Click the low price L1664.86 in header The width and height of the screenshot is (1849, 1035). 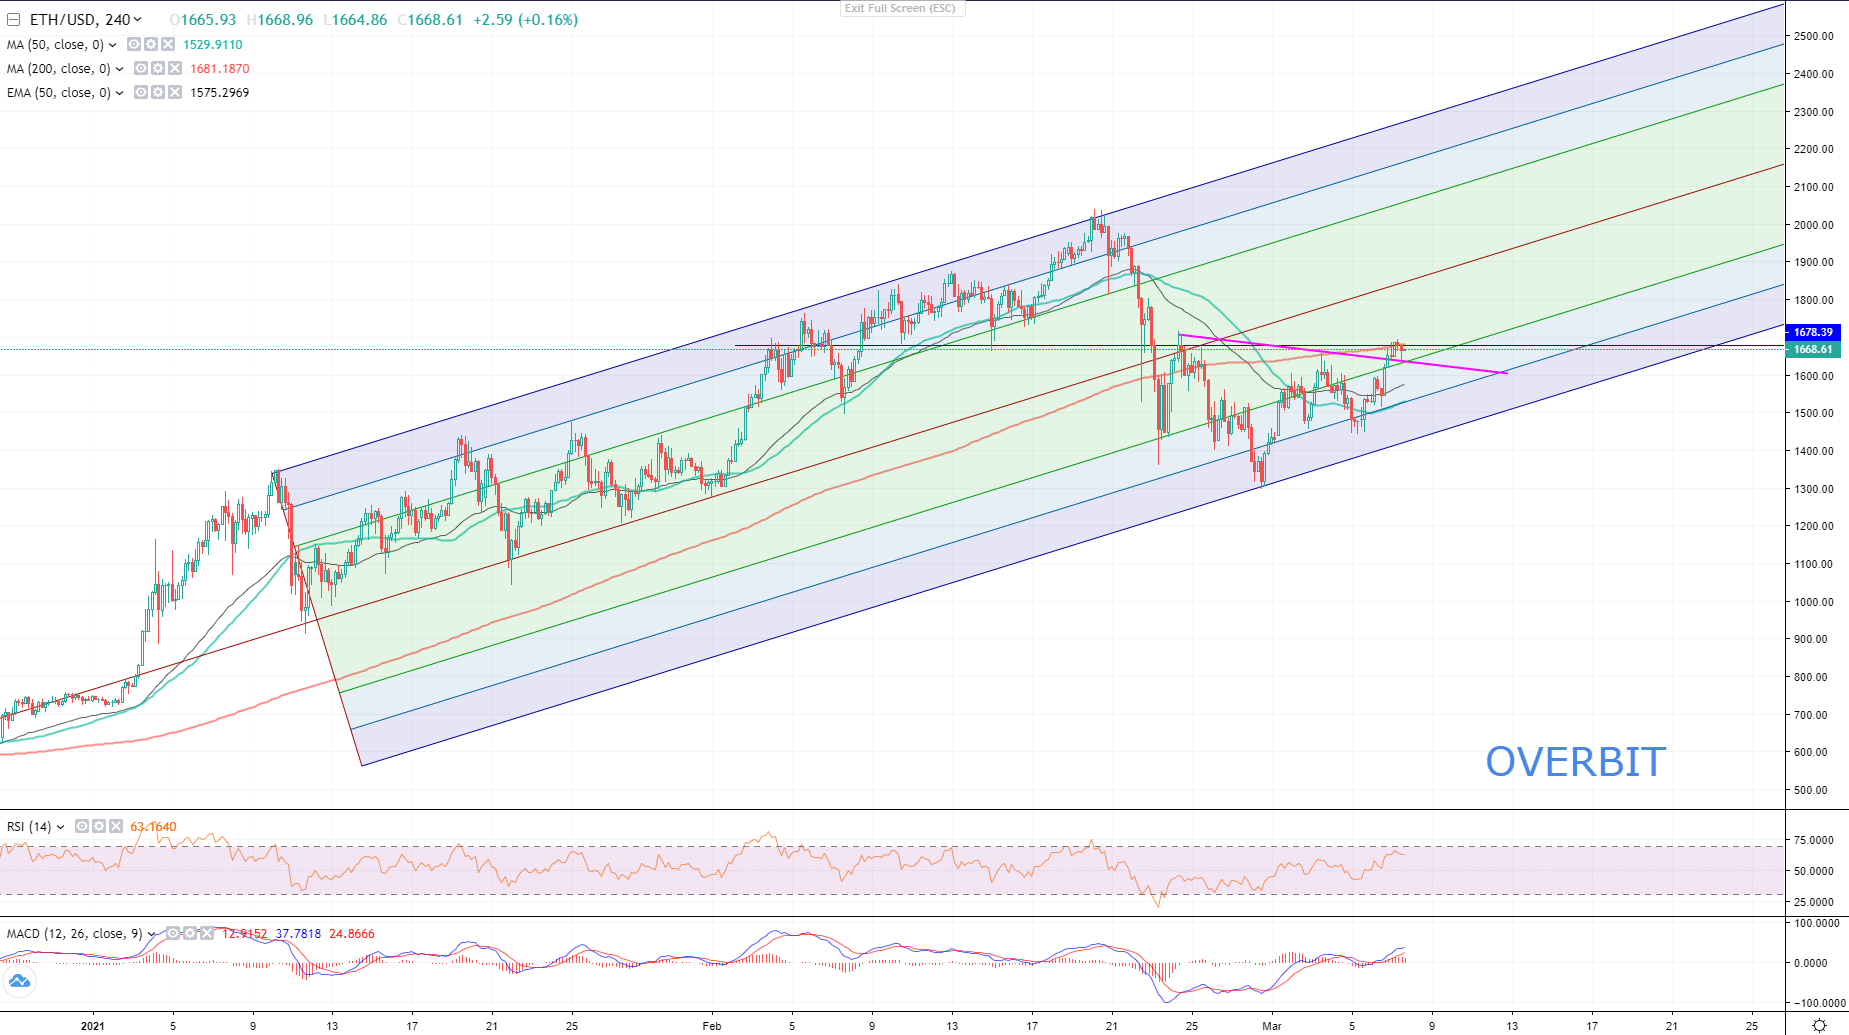click(x=355, y=20)
